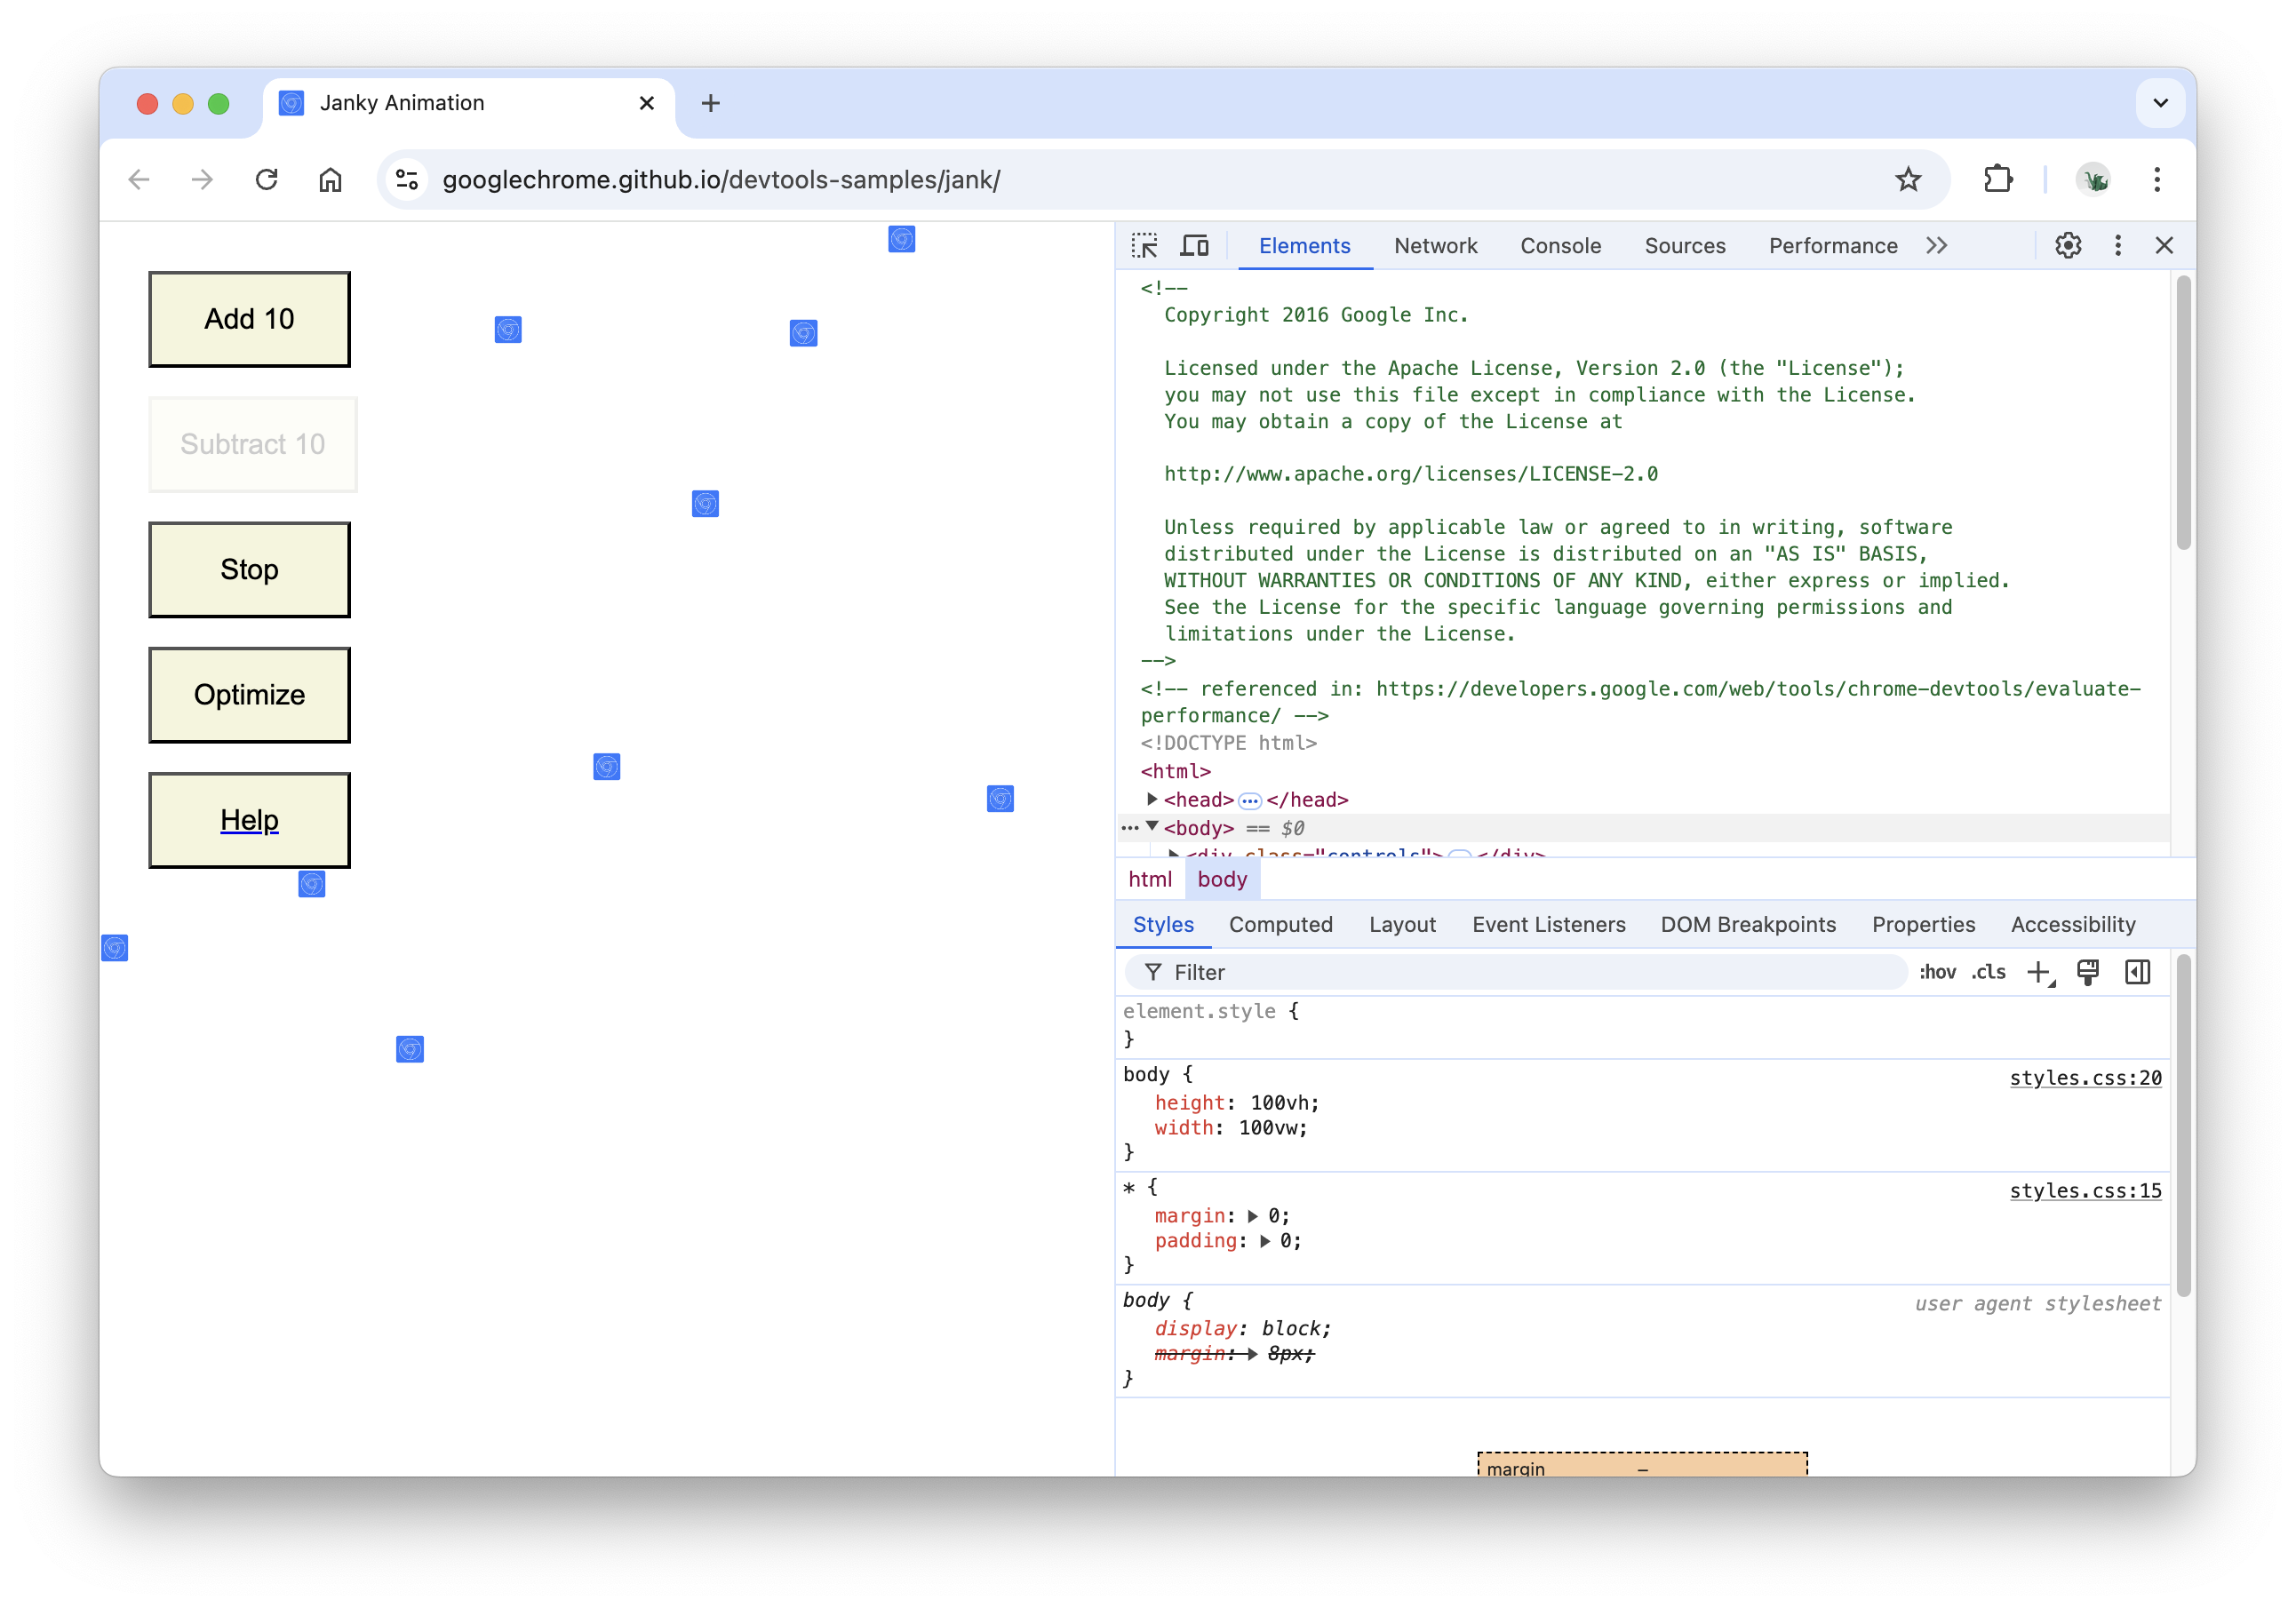This screenshot has width=2296, height=1608.
Task: Click the Network panel icon
Action: pos(1432,244)
